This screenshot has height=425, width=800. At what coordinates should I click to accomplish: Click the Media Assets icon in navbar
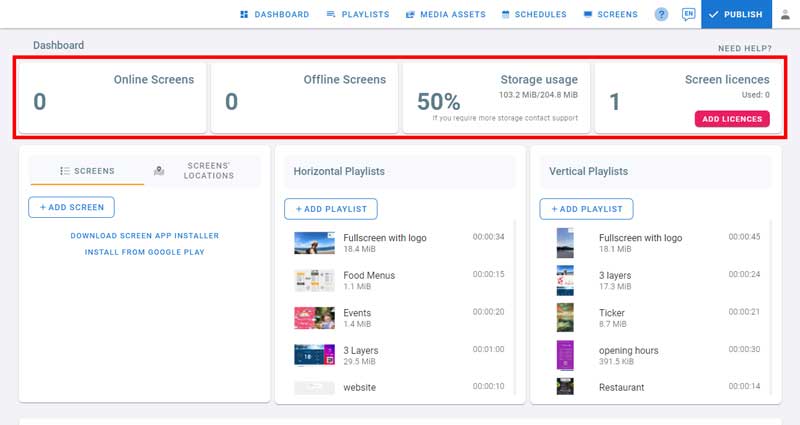[410, 14]
